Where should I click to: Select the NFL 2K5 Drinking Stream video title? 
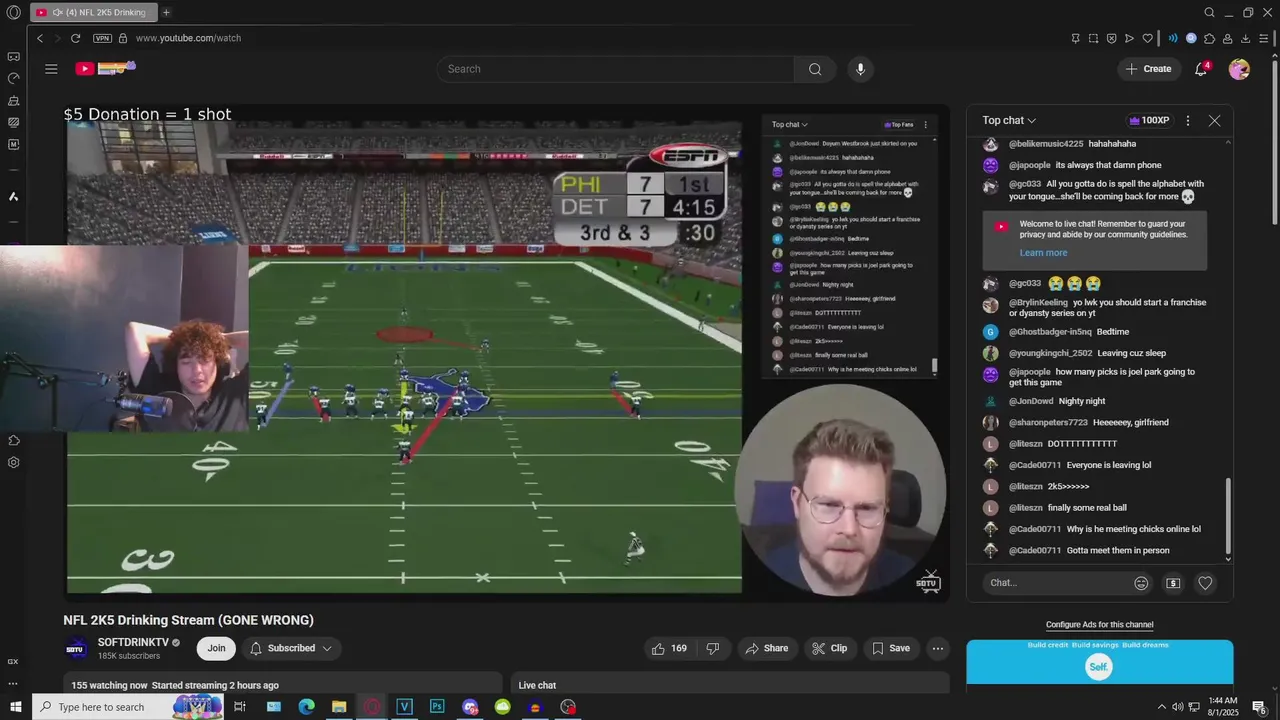click(188, 620)
